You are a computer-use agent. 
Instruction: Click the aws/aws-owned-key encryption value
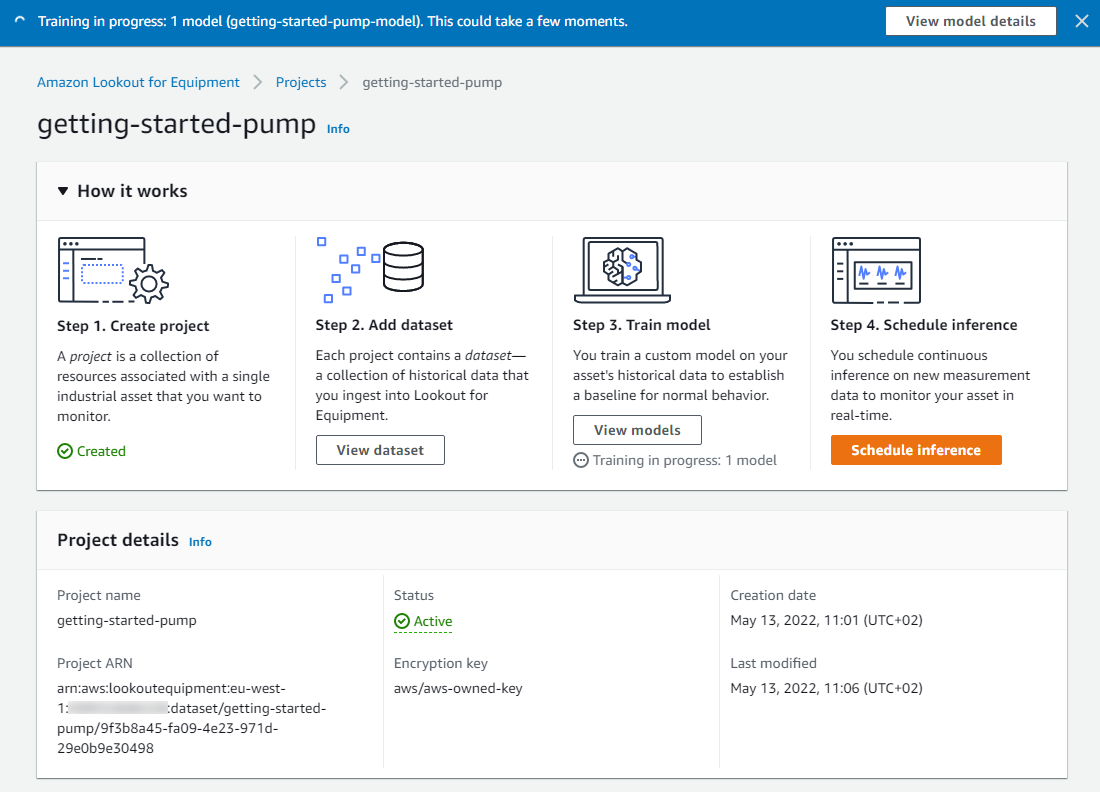pyautogui.click(x=458, y=688)
